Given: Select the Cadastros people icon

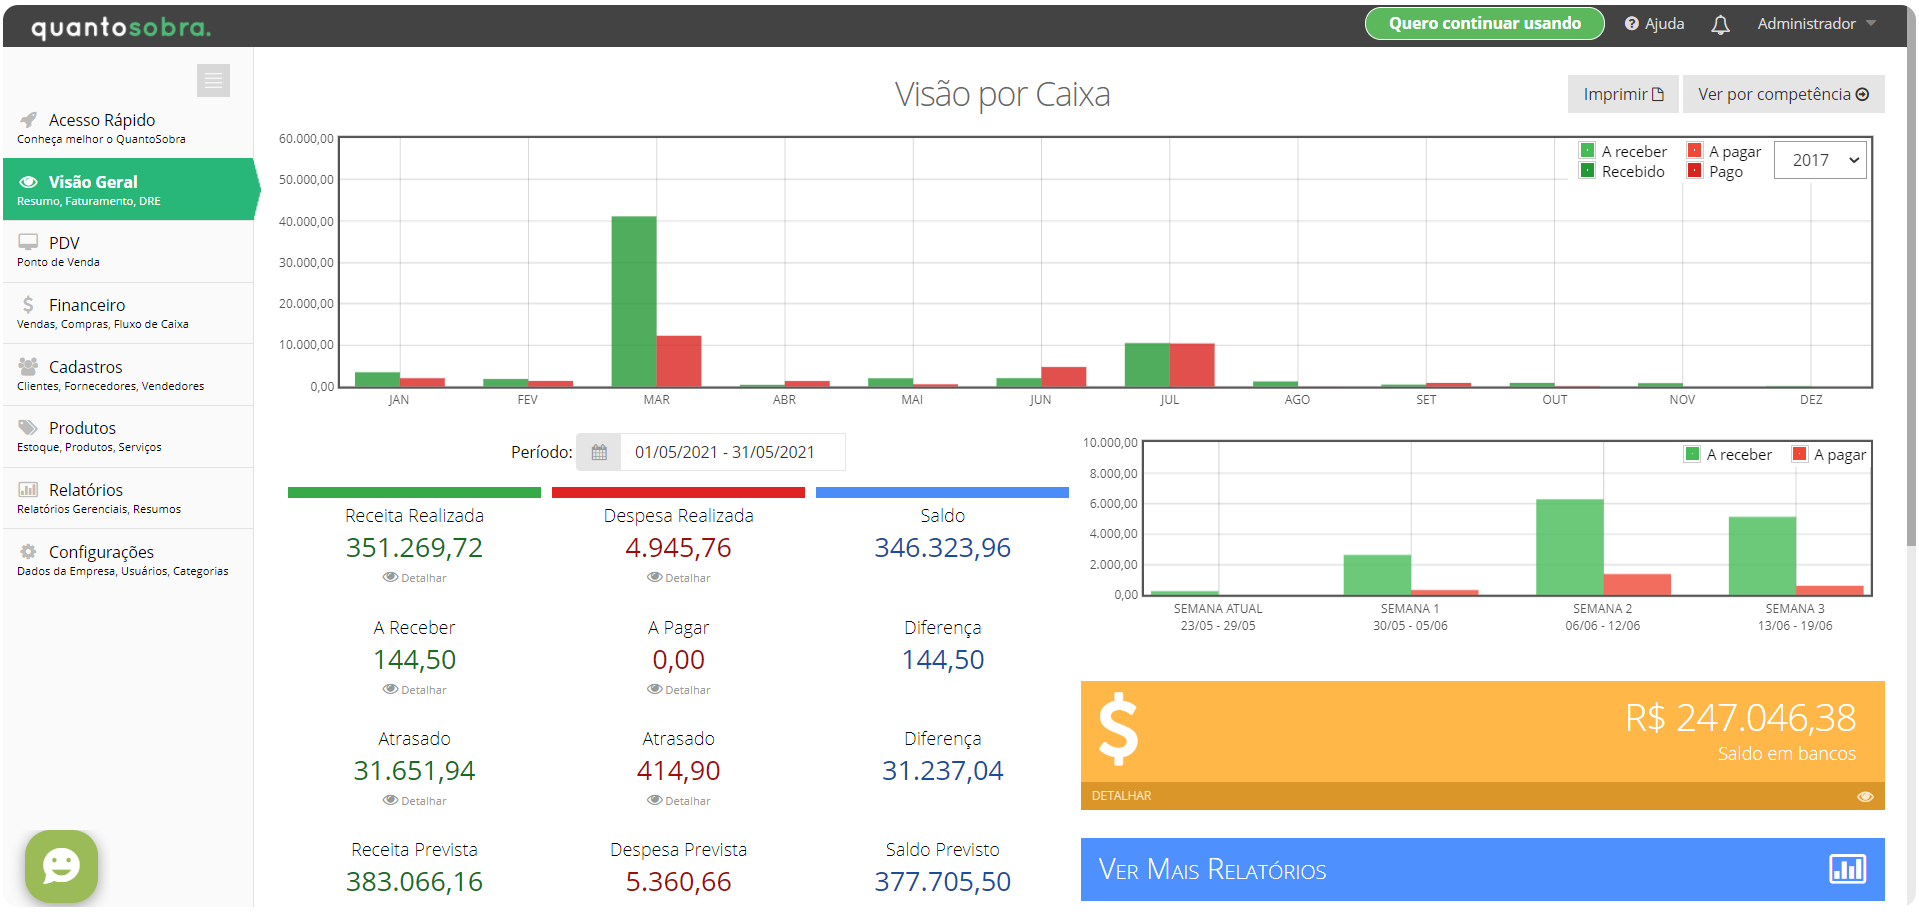Looking at the screenshot, I should click(x=26, y=367).
